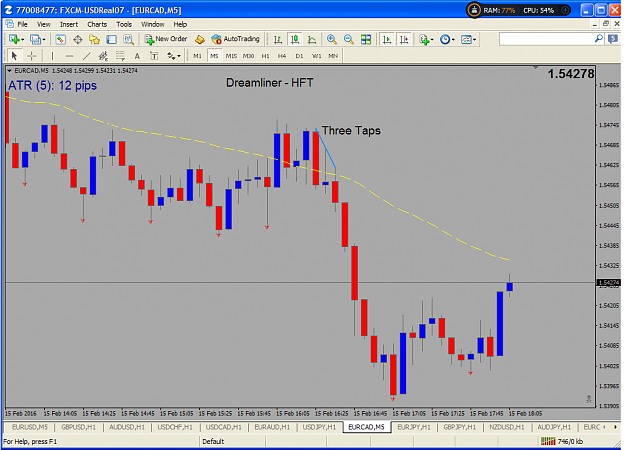Tile windows with the grid icon
The image size is (625, 450).
366,39
